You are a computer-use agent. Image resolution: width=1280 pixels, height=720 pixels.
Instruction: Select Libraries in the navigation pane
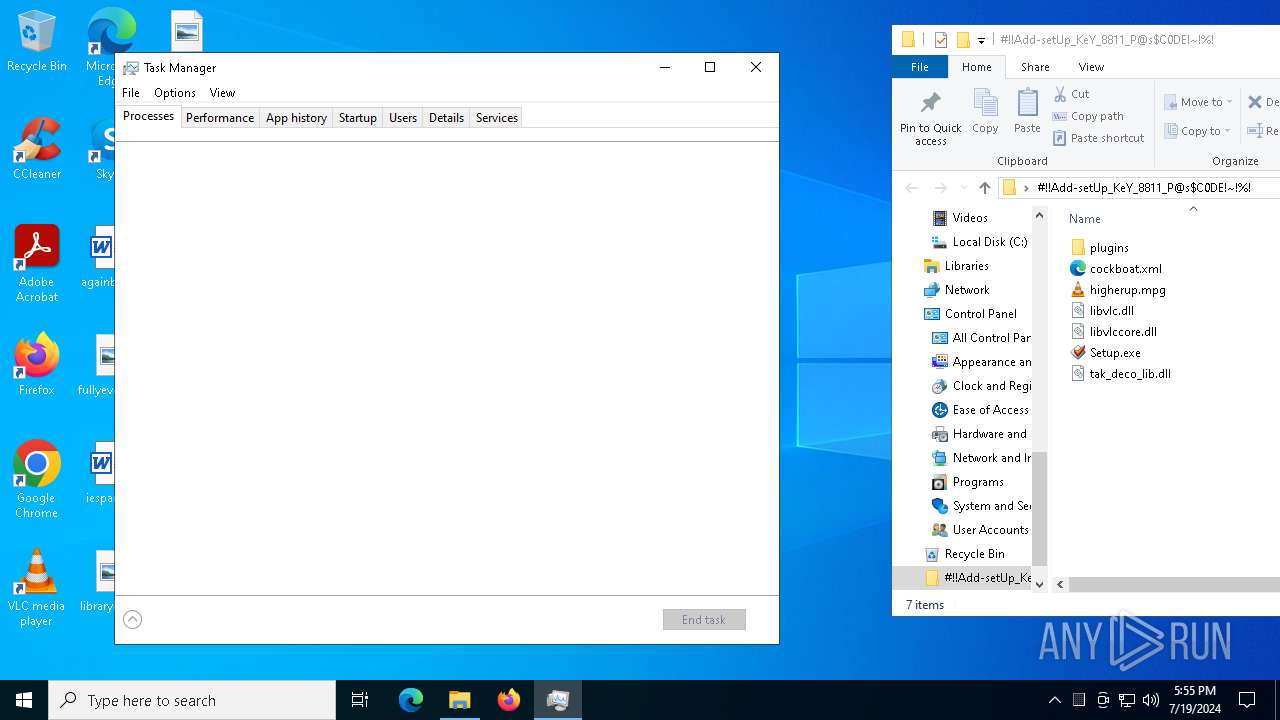click(x=957, y=266)
